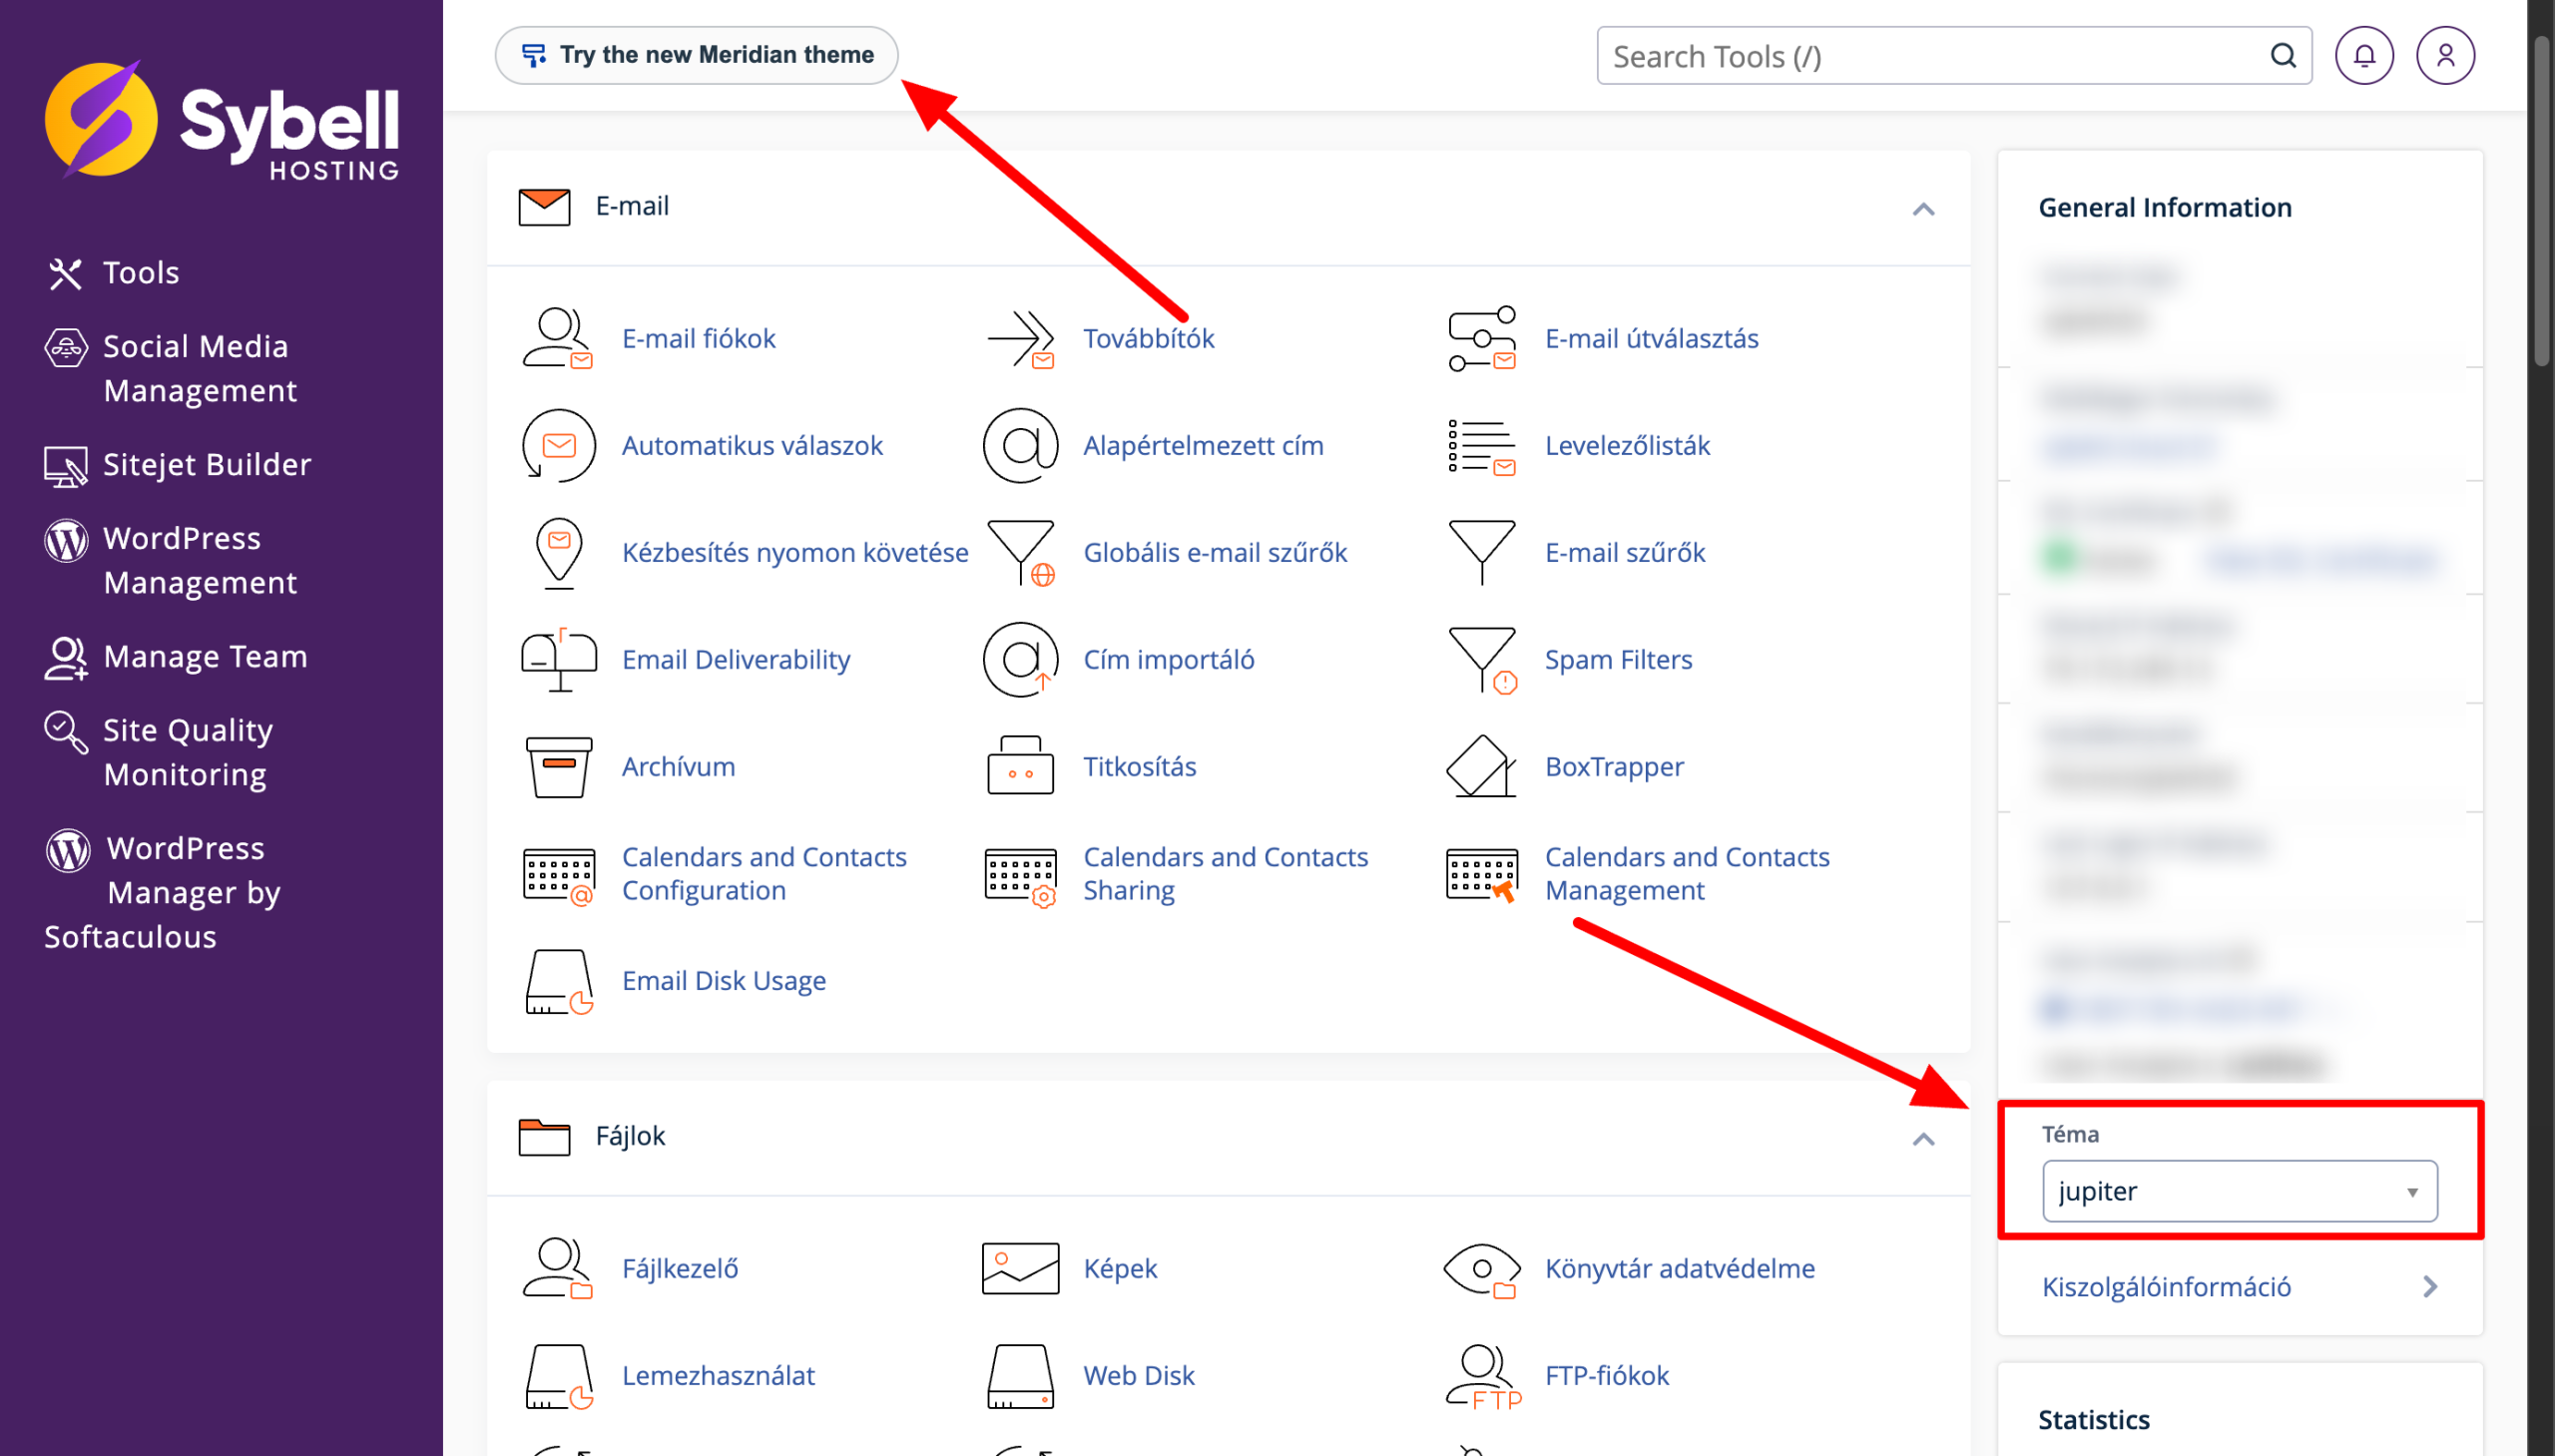This screenshot has height=1456, width=2555.
Task: Click the Továbbítók forwarders icon
Action: pyautogui.click(x=1020, y=338)
